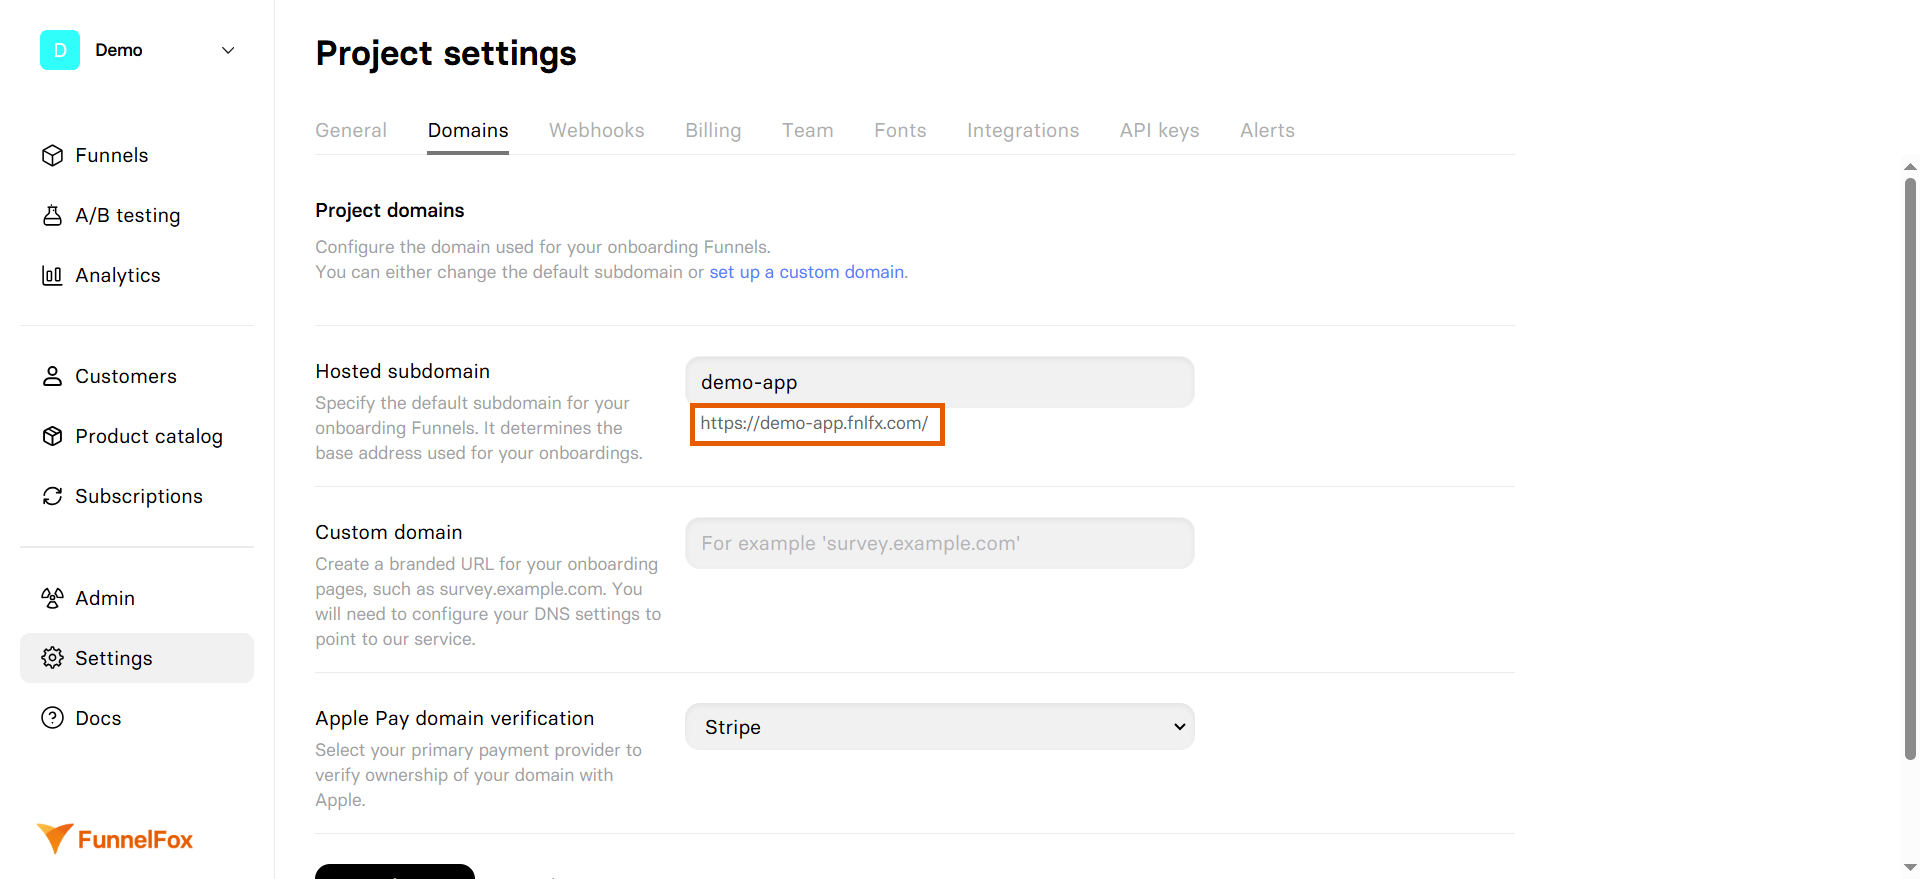
Task: Click the 'Custom domain' label
Action: click(389, 532)
